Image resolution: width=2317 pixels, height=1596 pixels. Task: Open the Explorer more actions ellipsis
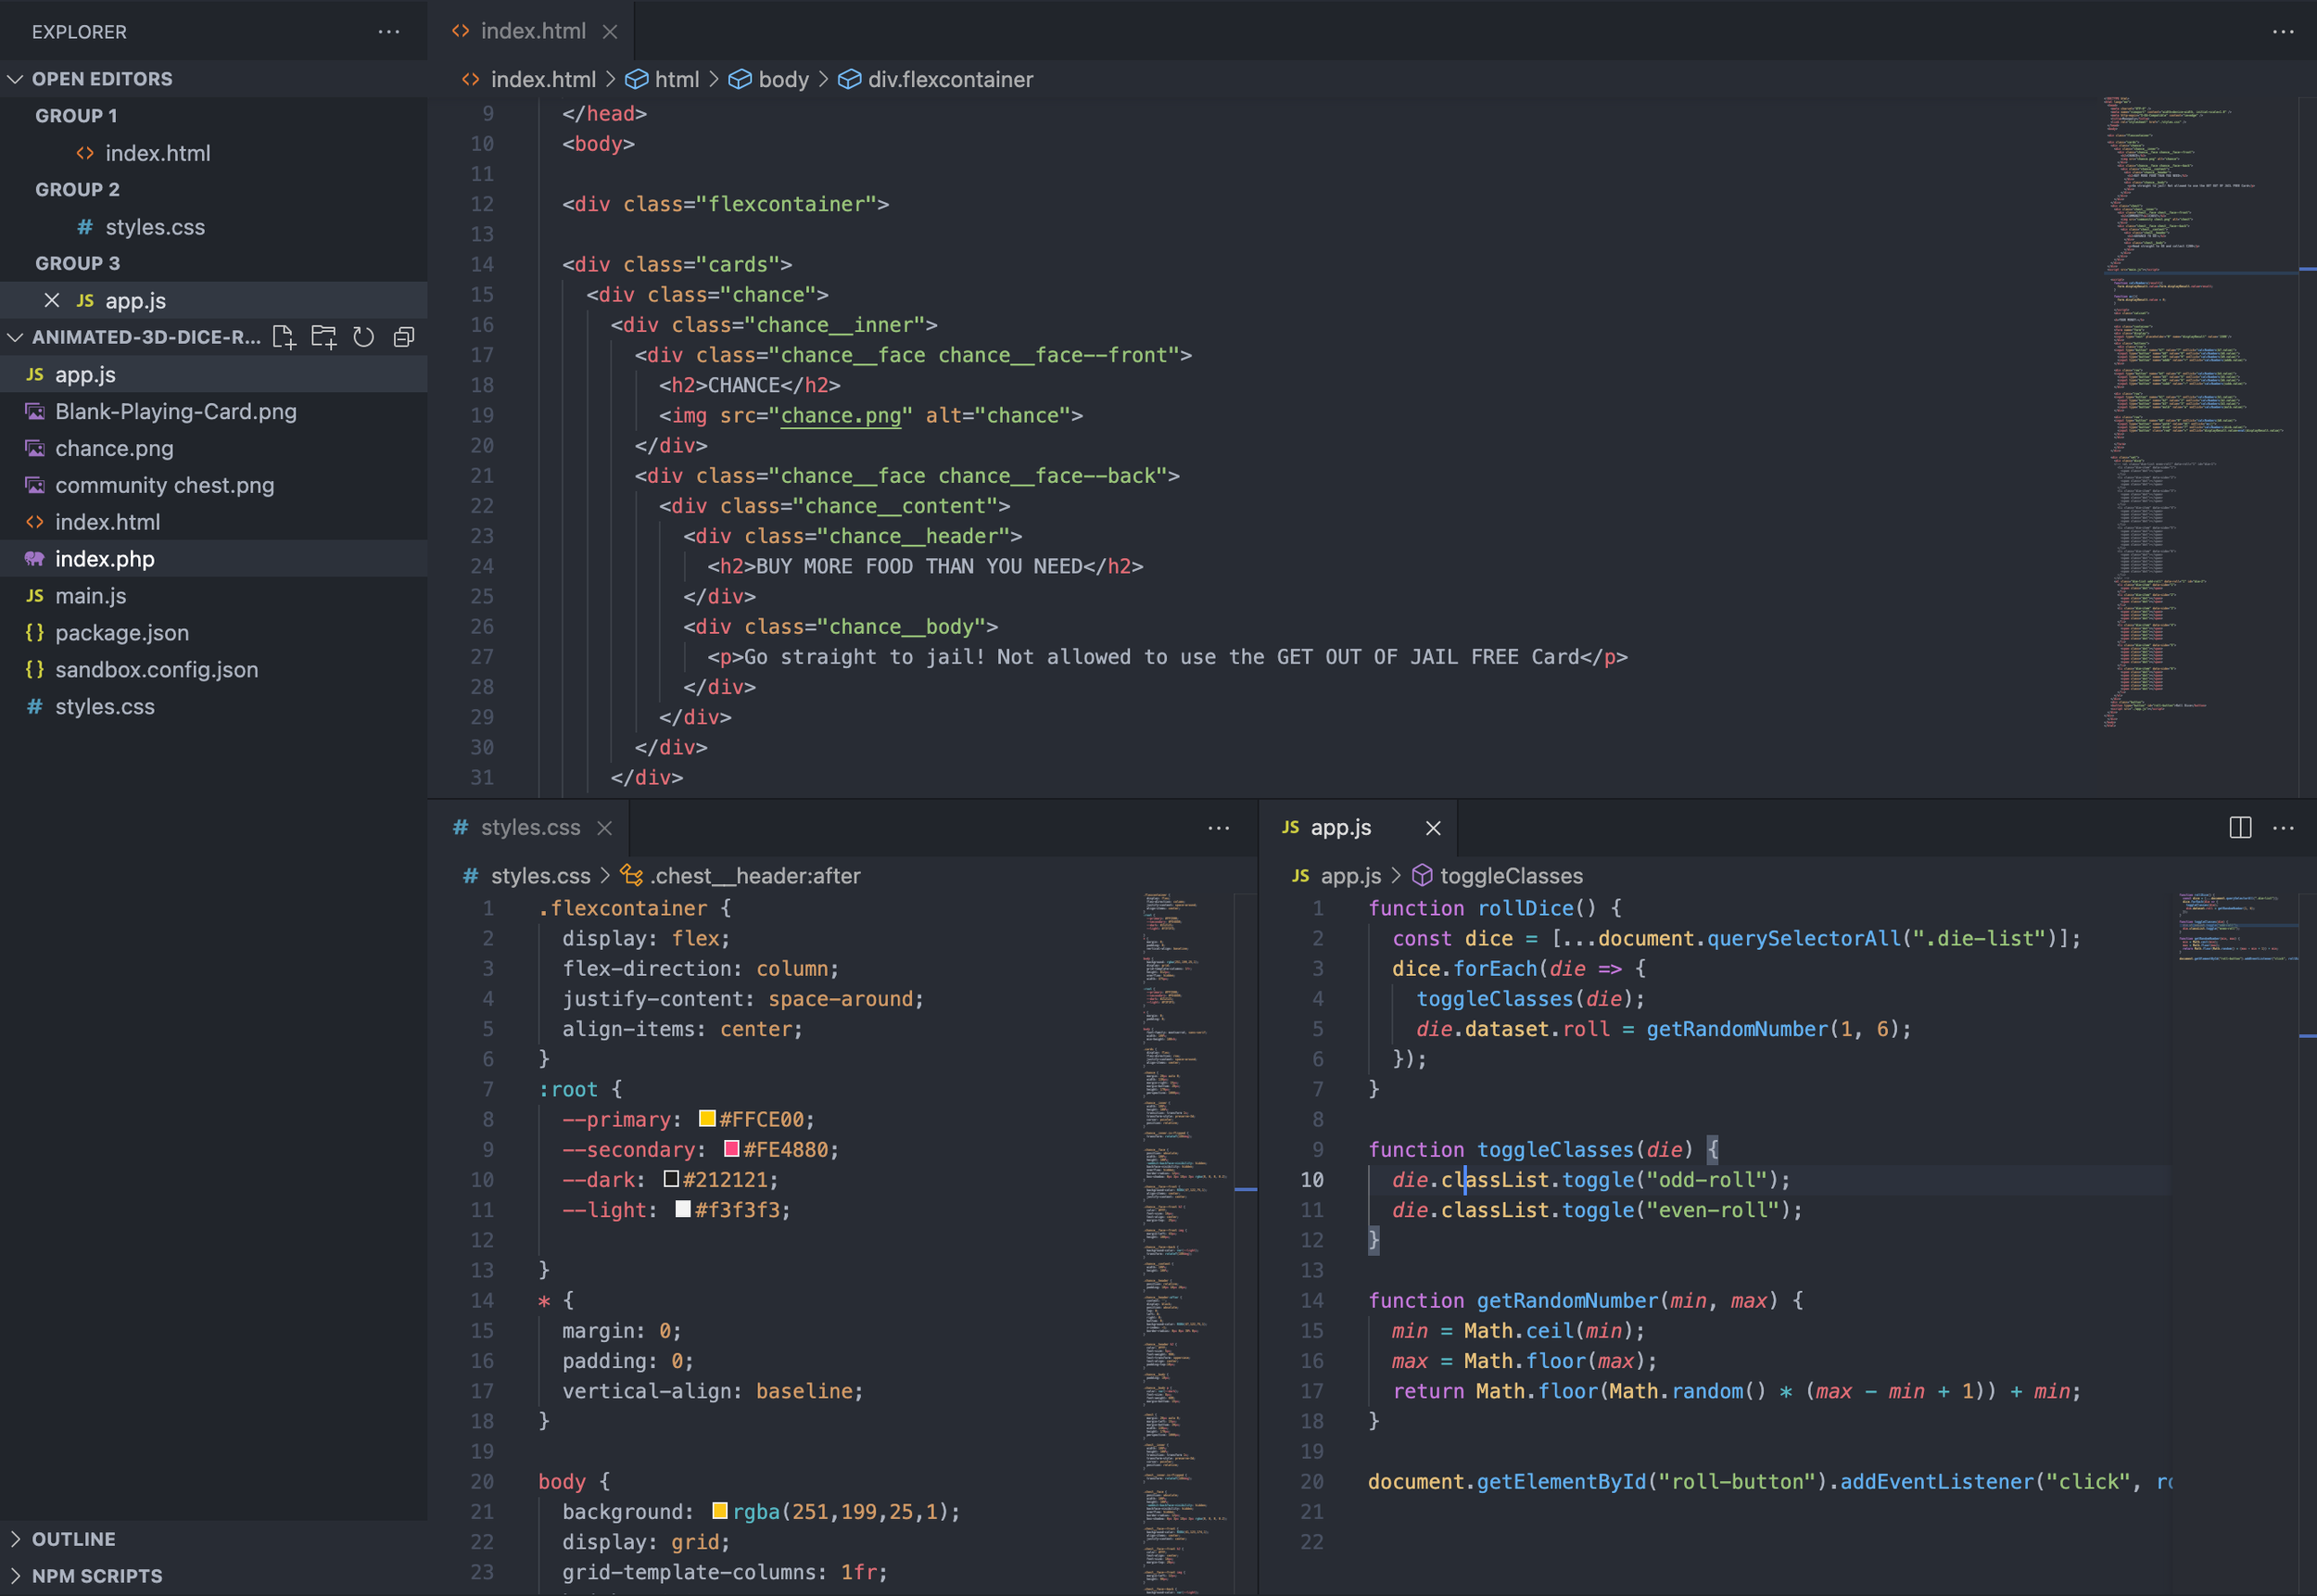(388, 32)
